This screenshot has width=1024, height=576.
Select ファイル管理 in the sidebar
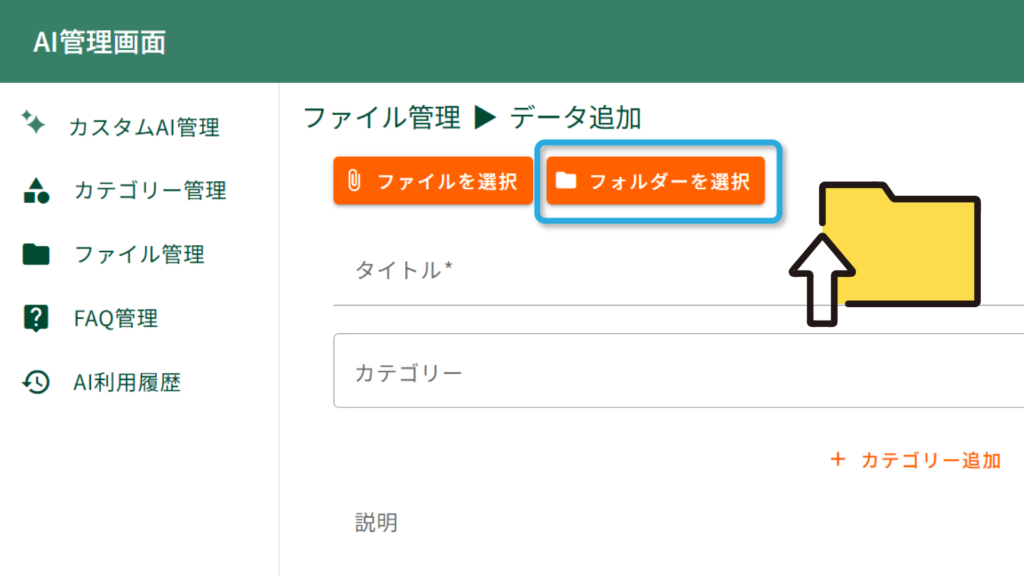tap(139, 254)
